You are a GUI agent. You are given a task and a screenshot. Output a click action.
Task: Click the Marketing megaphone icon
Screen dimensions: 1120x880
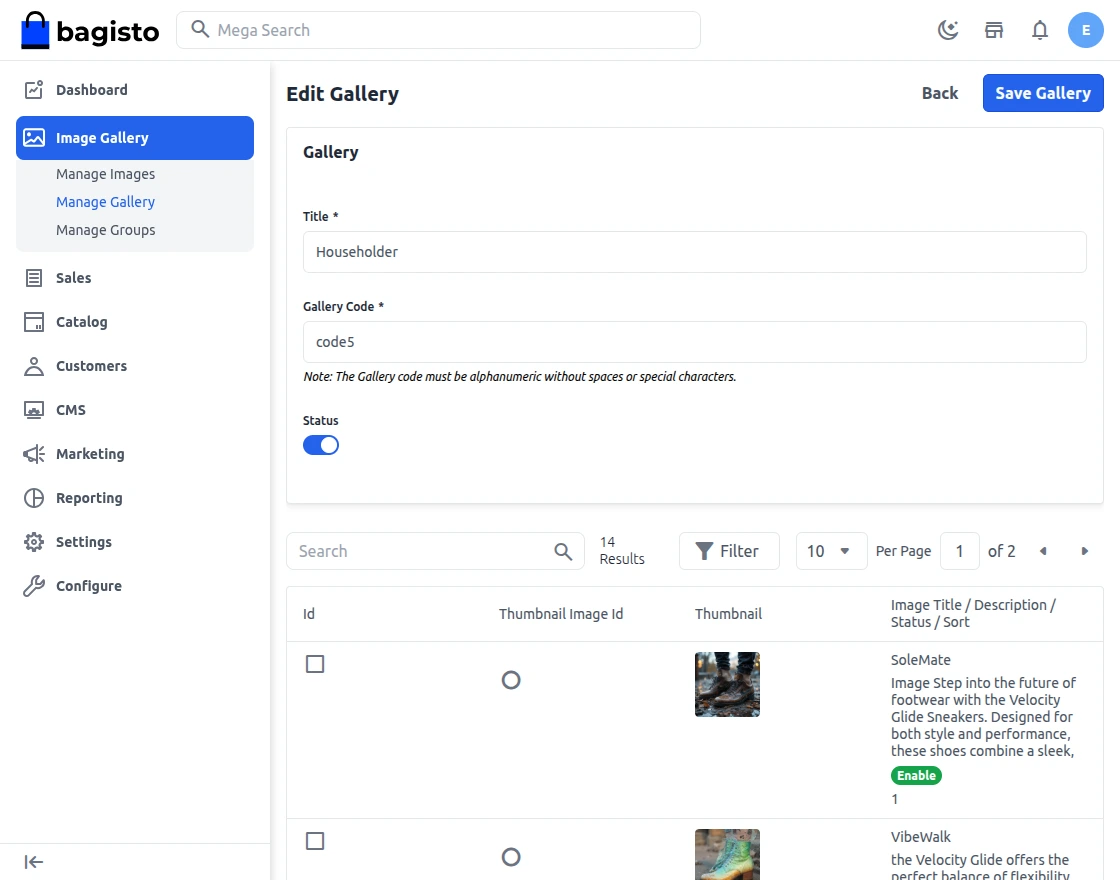(x=31, y=453)
